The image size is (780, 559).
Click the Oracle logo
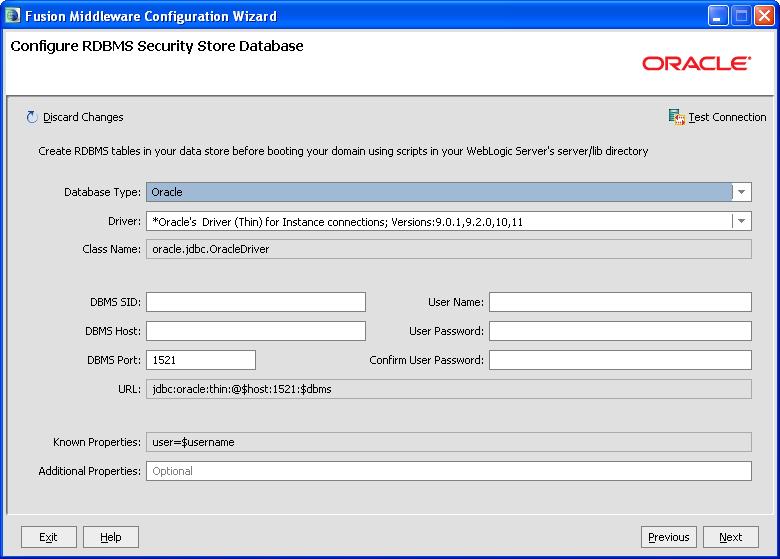pyautogui.click(x=696, y=63)
